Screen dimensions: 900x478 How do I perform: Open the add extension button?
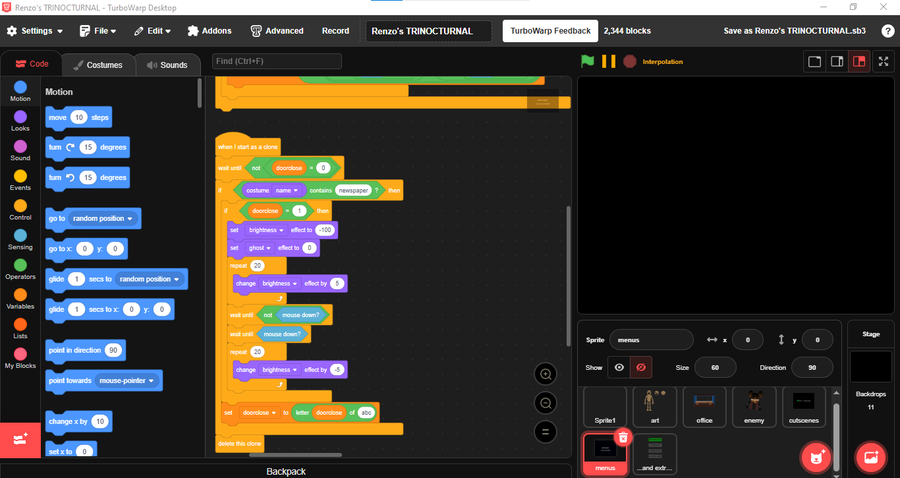click(20, 440)
